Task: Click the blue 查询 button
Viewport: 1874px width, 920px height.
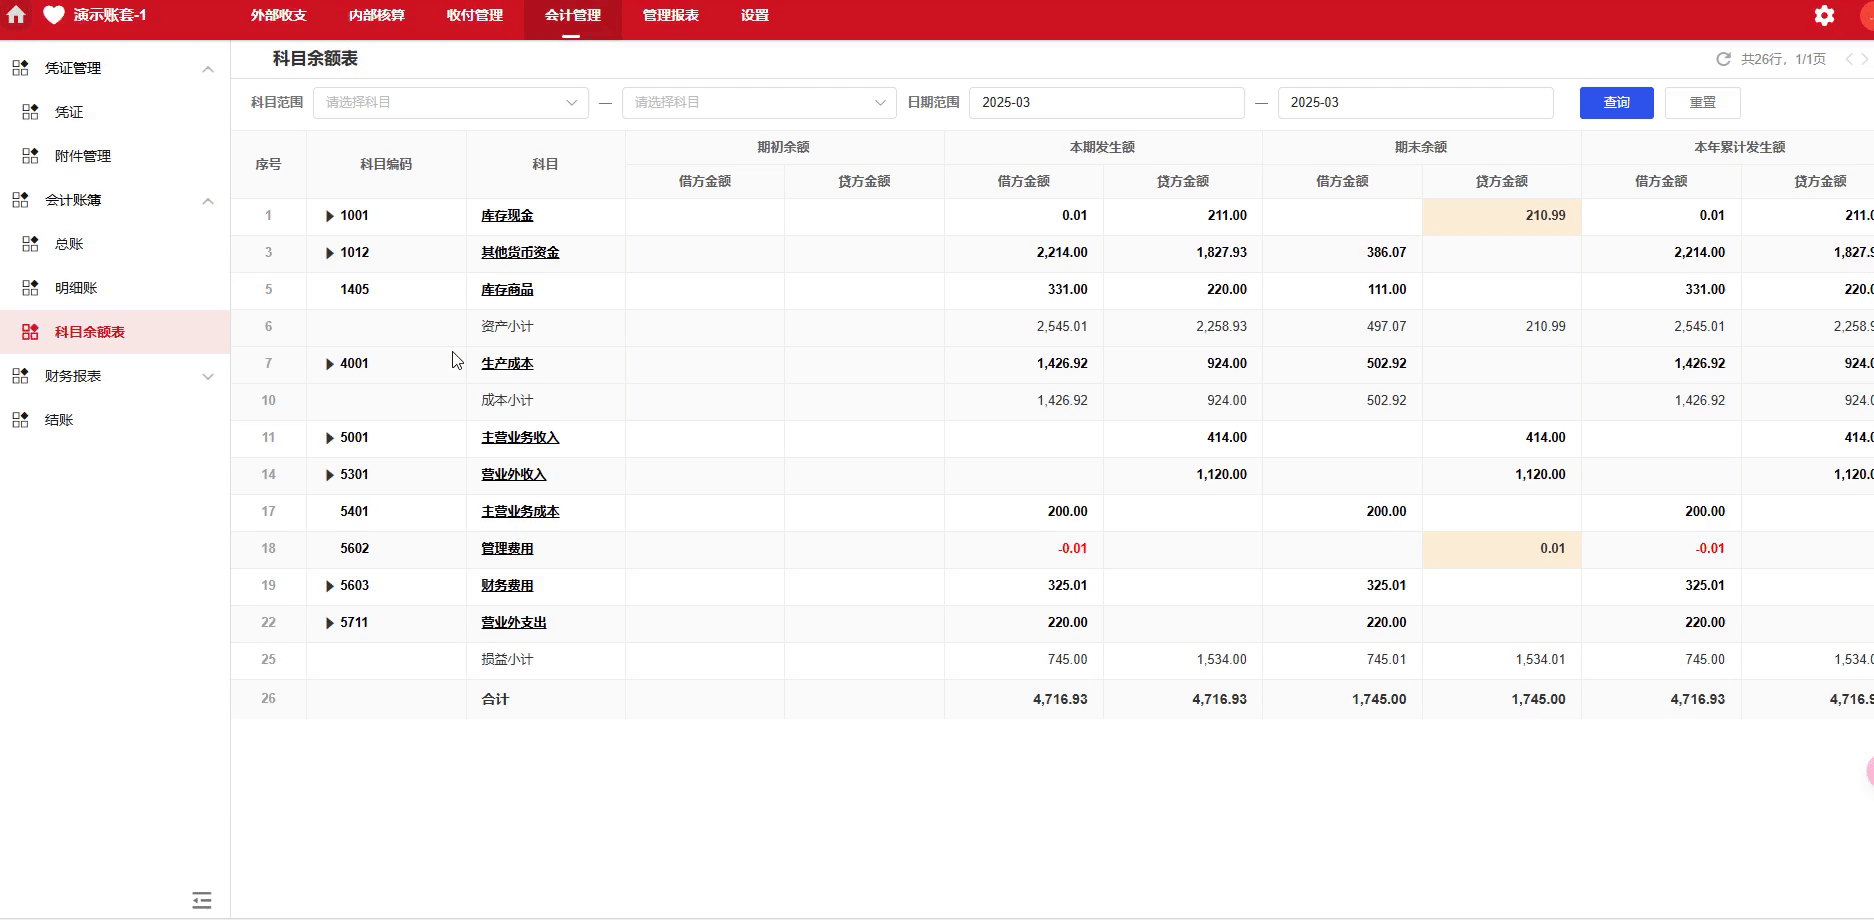Action: click(1616, 103)
